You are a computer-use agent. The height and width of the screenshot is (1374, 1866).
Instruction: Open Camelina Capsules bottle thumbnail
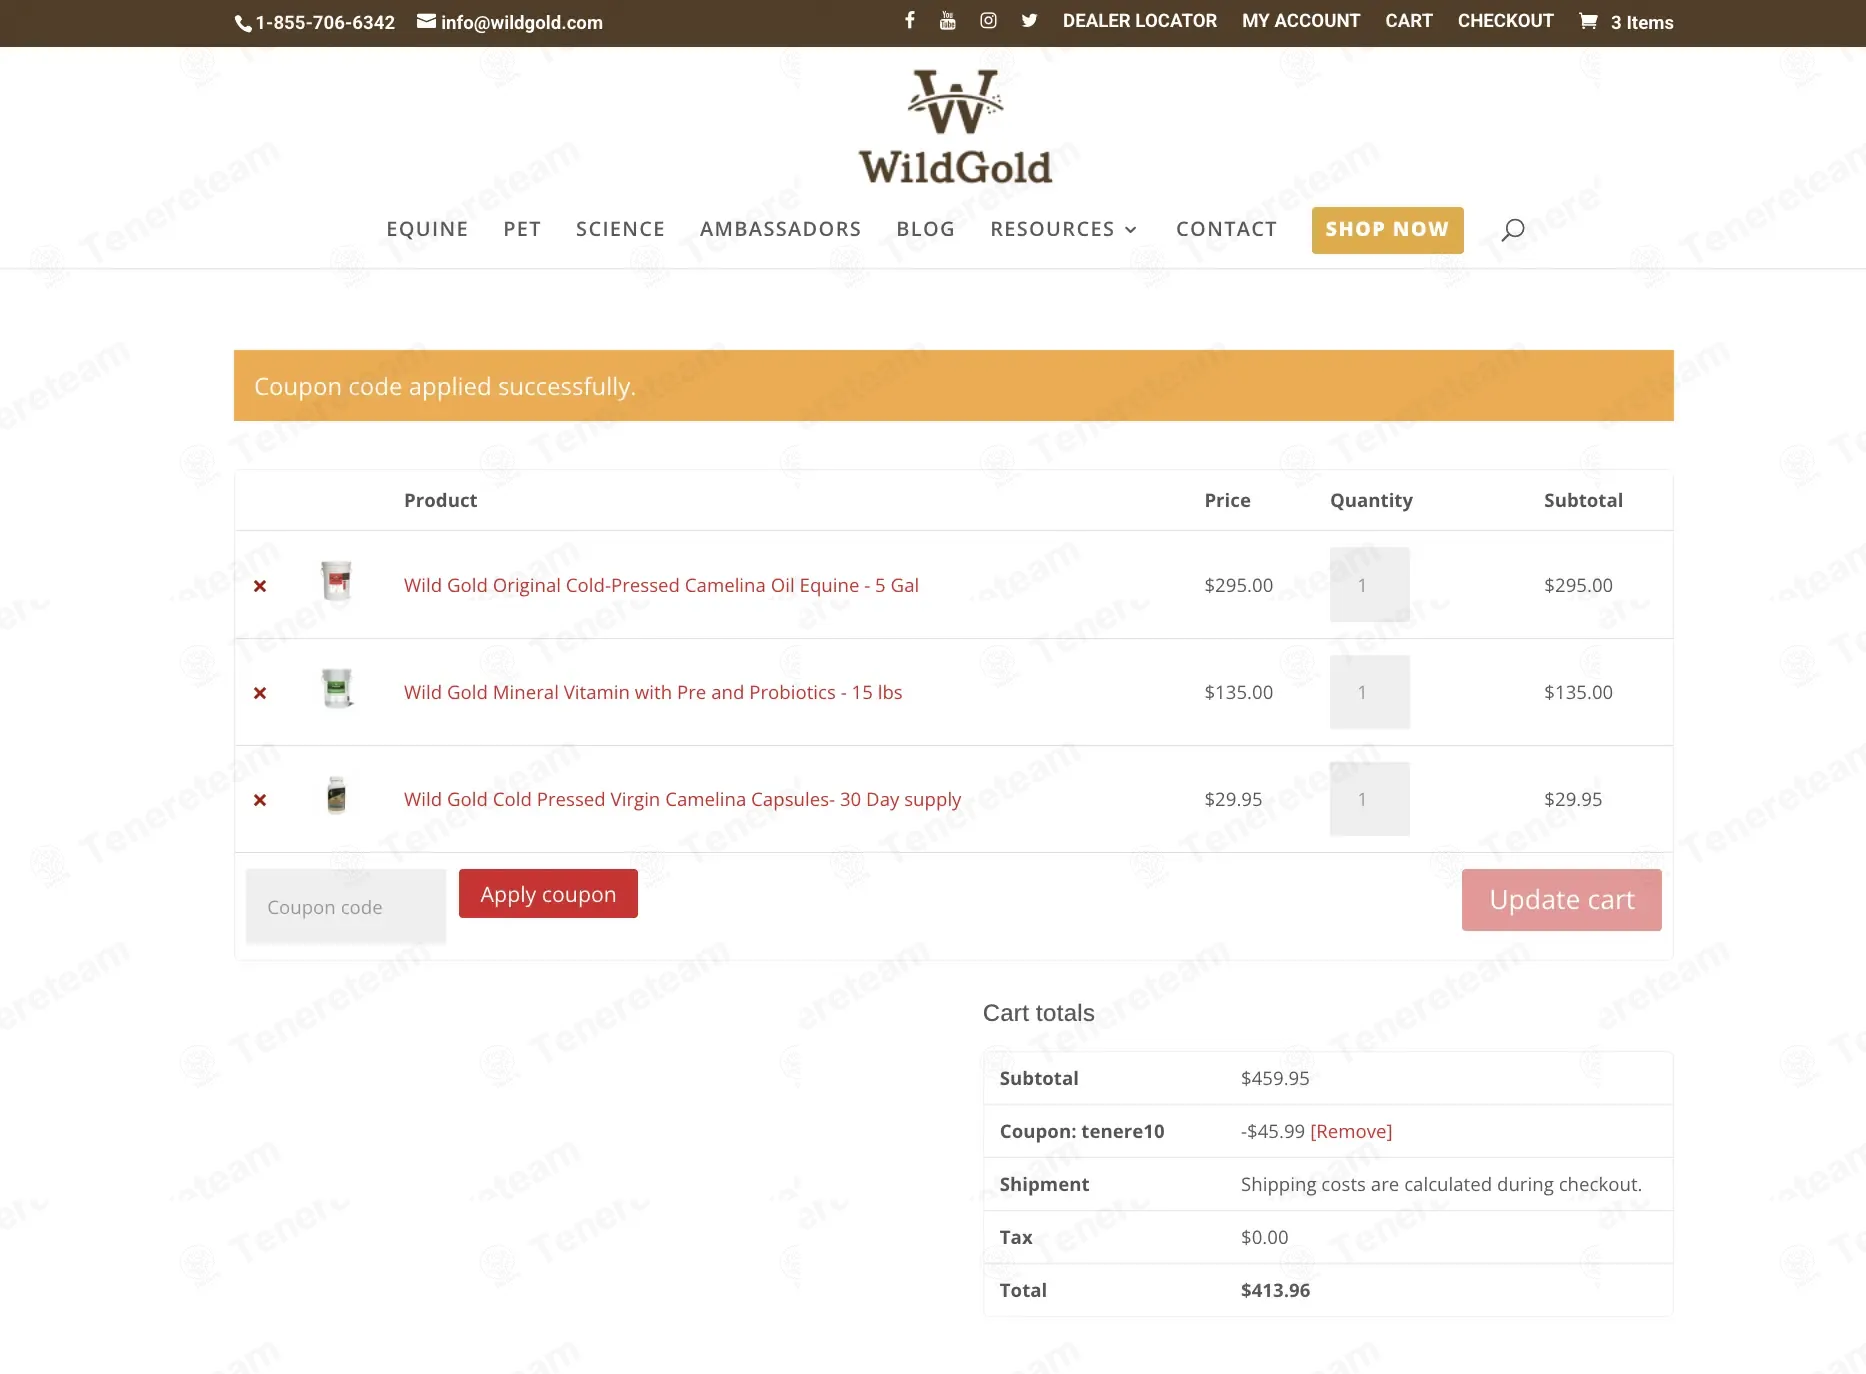(337, 795)
